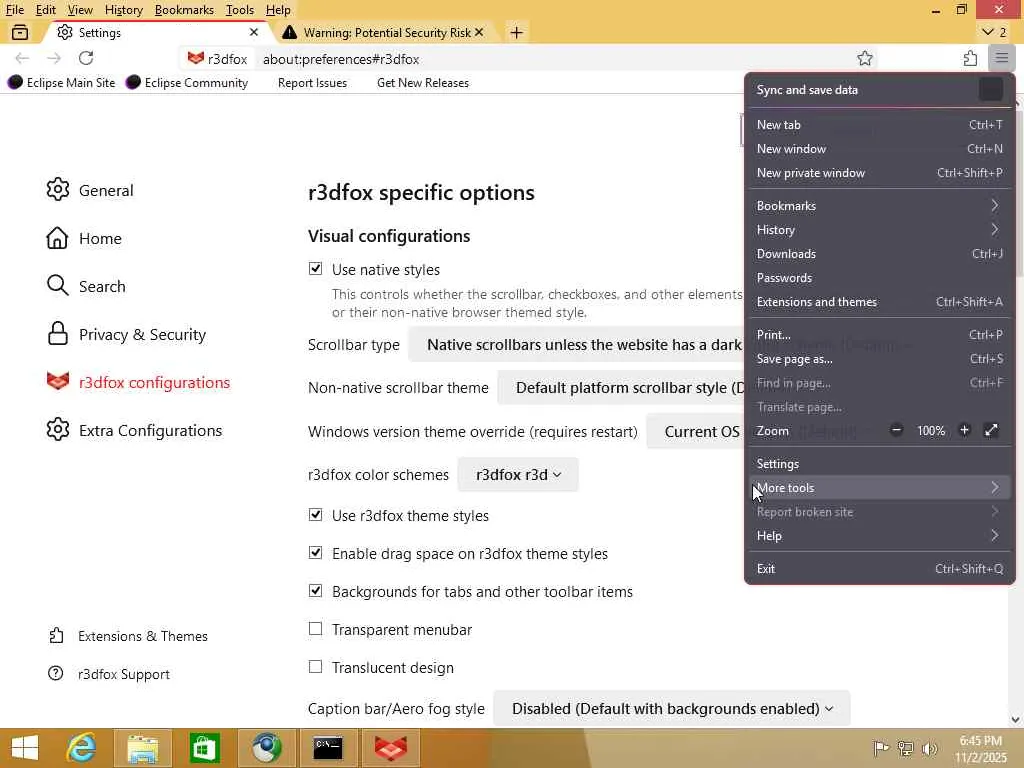Image resolution: width=1024 pixels, height=768 pixels.
Task: Click Settings in the app menu
Action: coord(879,464)
